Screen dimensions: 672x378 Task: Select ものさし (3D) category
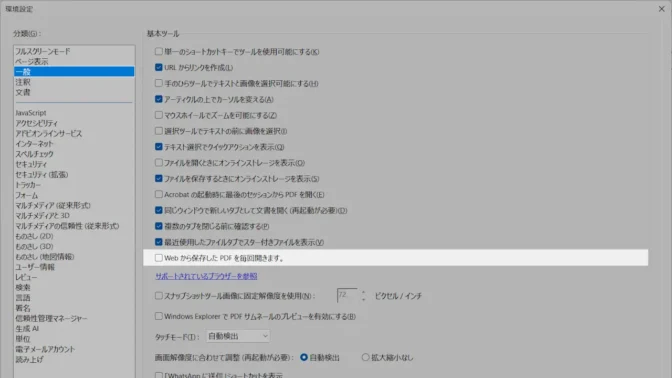(74, 246)
